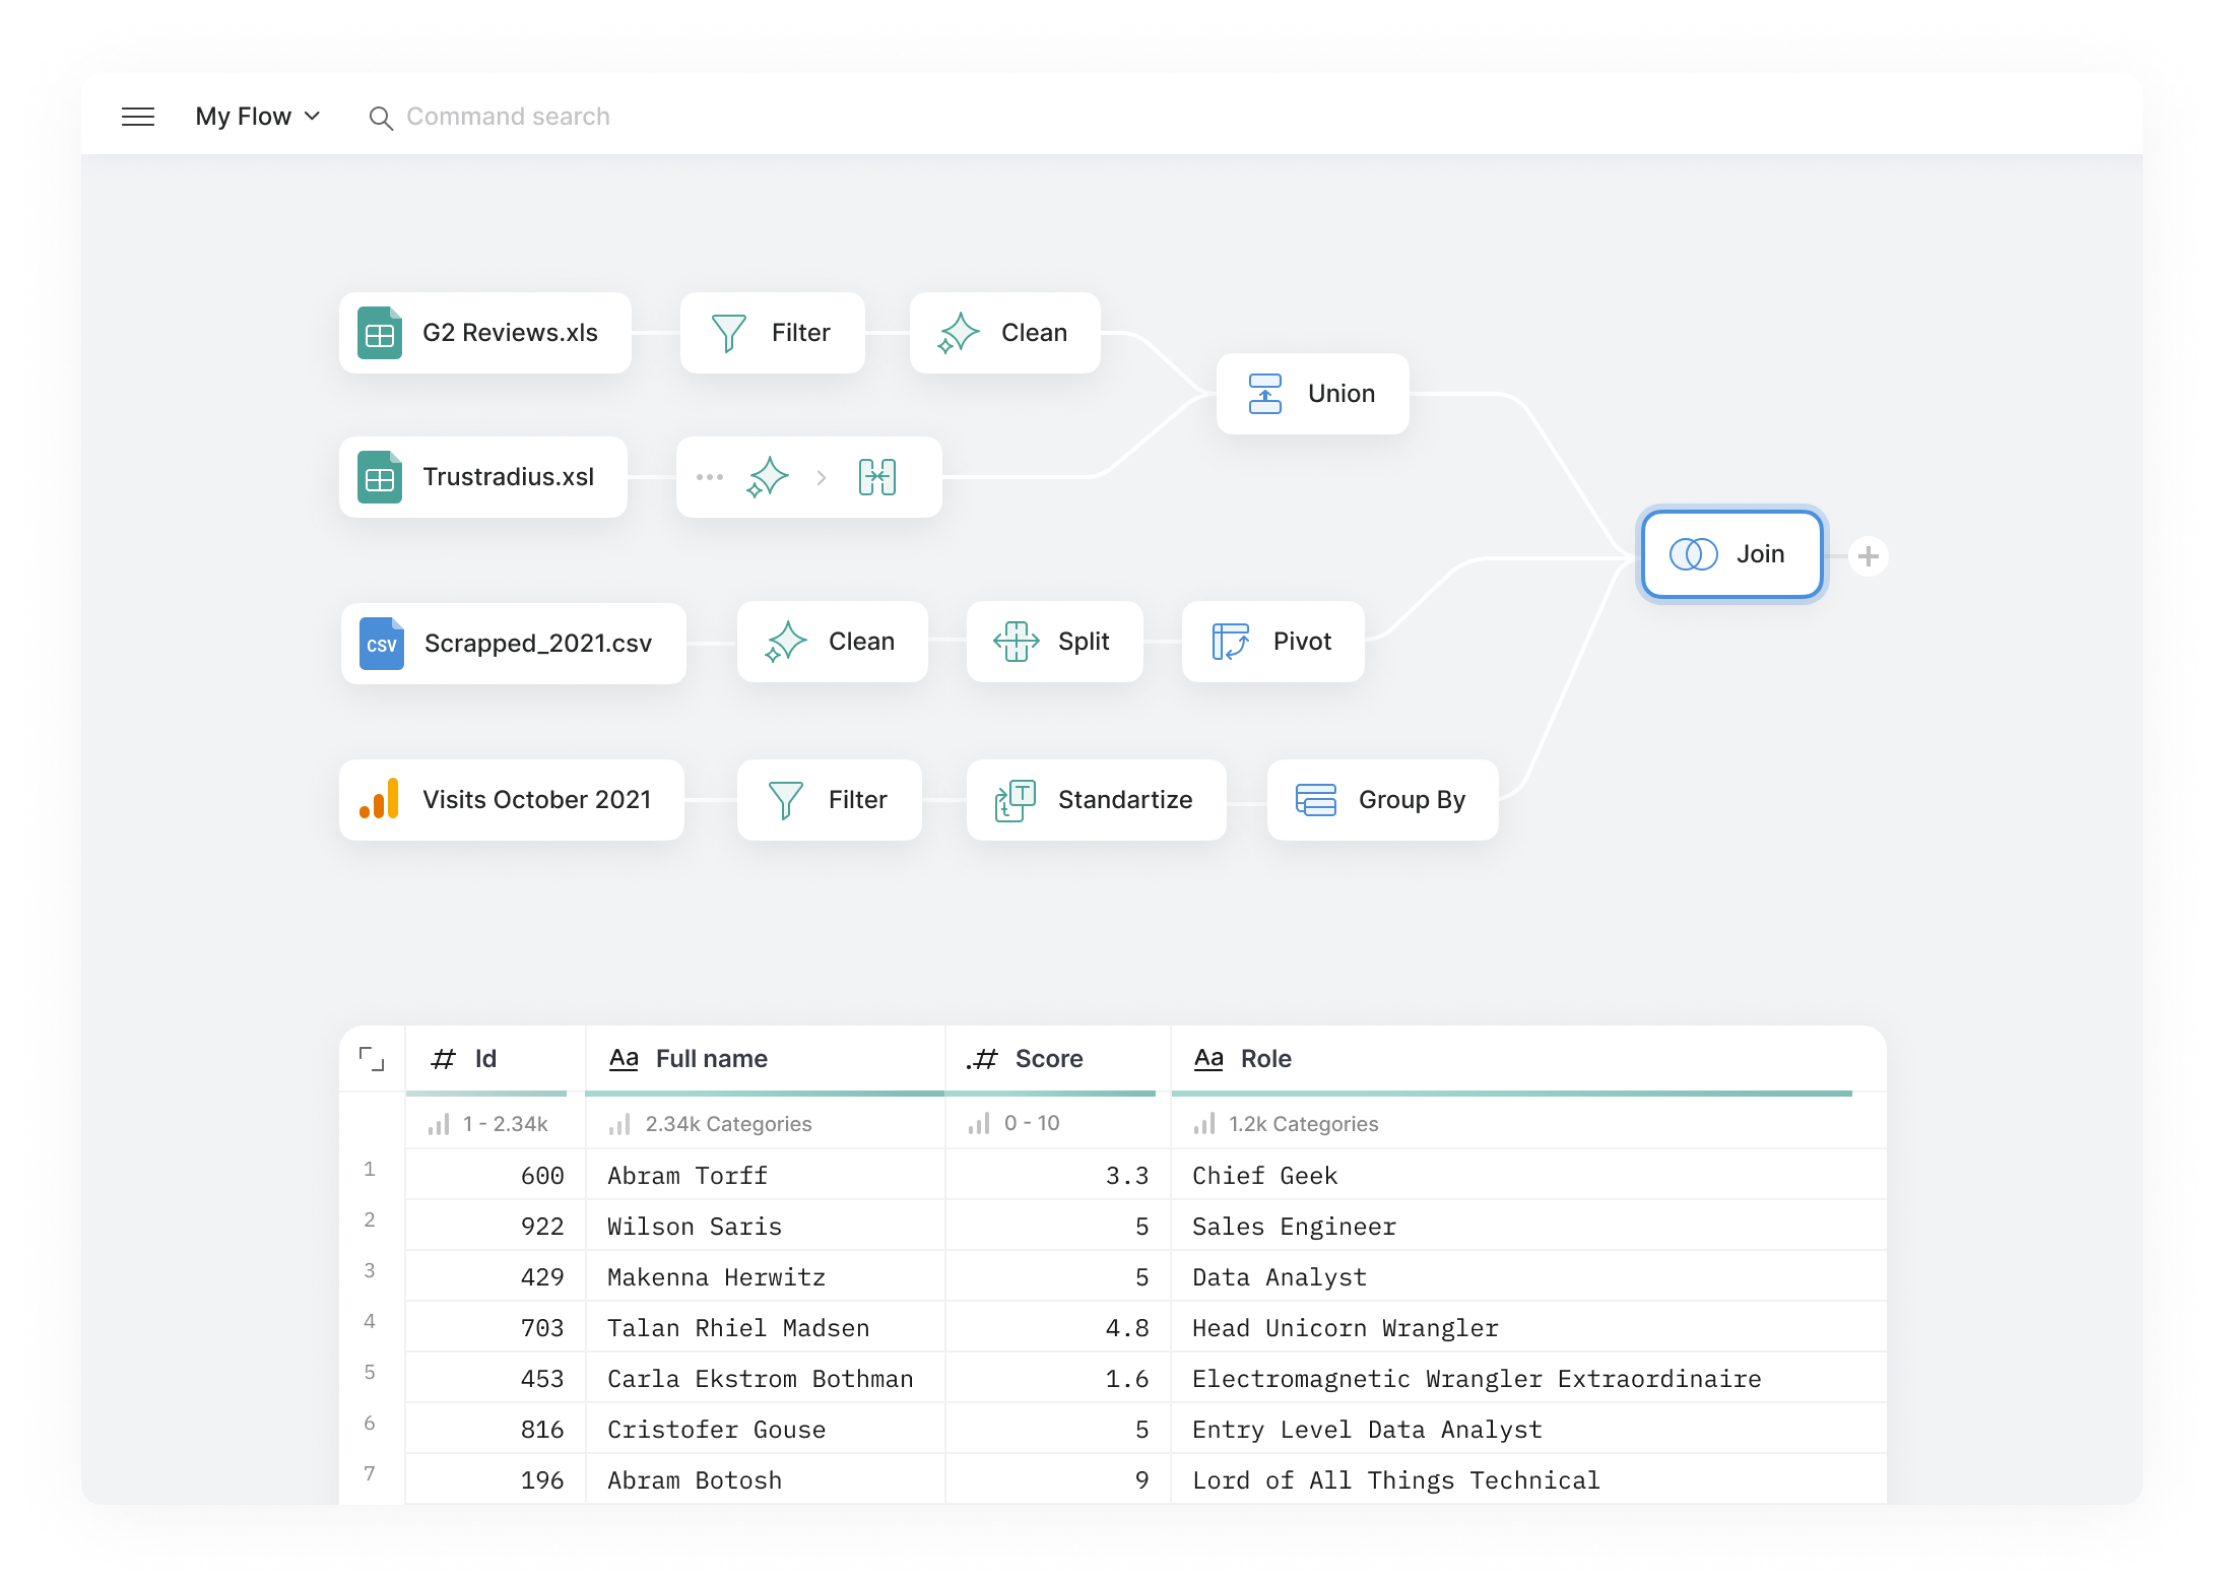Open the hamburger menu

click(138, 117)
